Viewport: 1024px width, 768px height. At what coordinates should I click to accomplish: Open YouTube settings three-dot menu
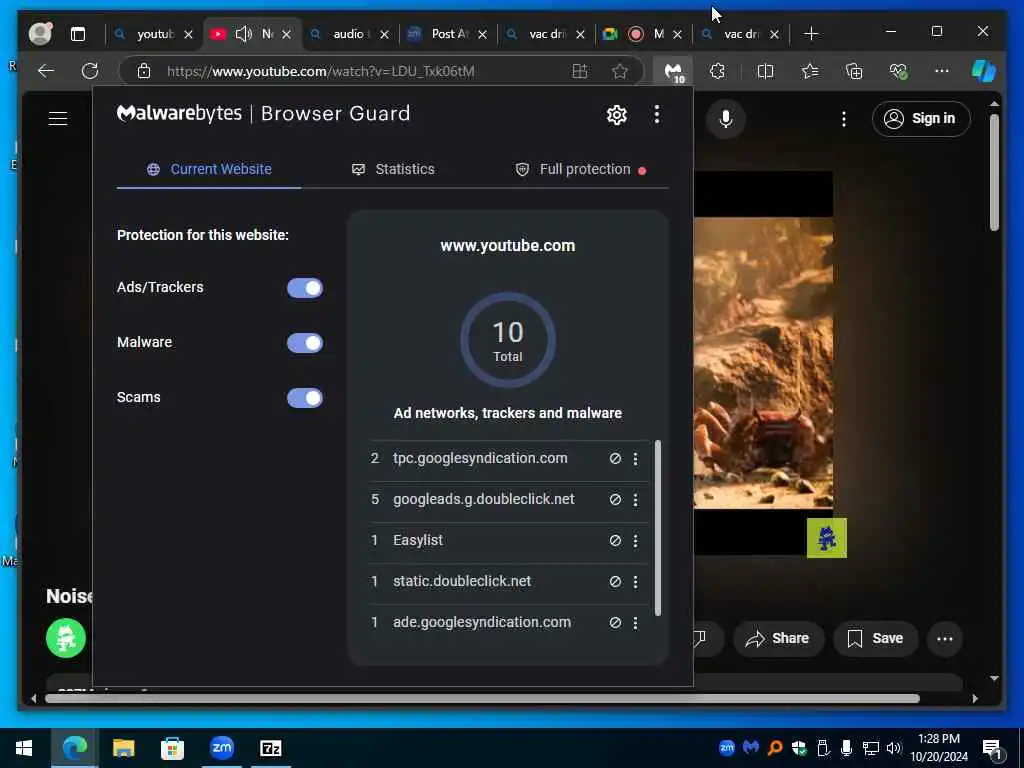(x=844, y=119)
